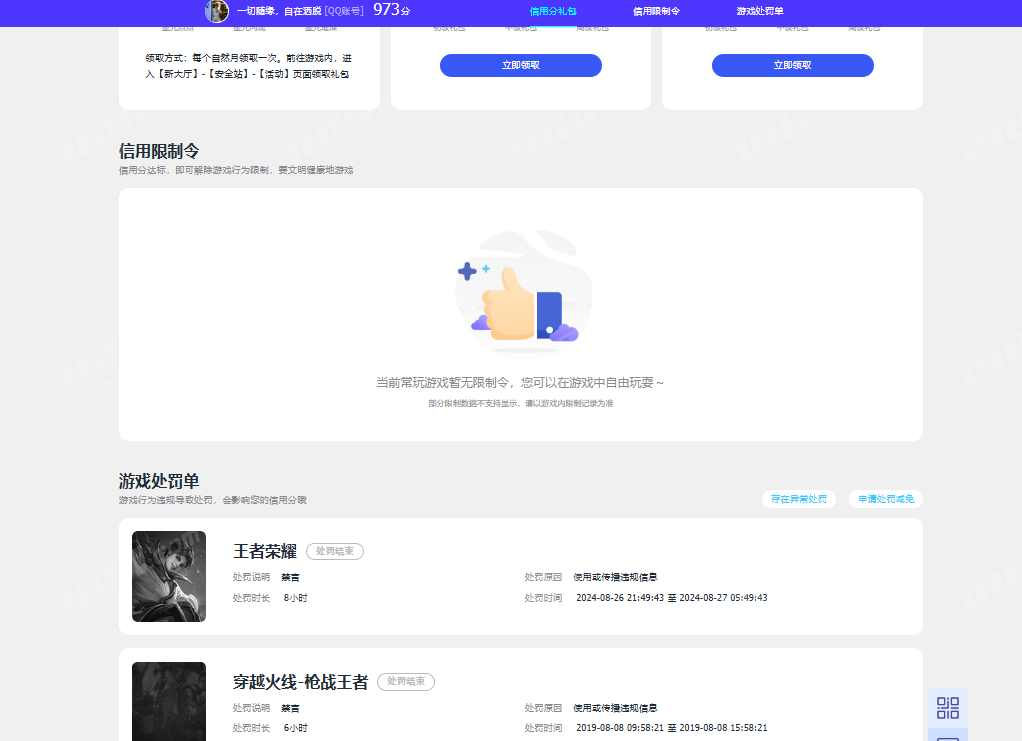This screenshot has width=1022, height=741.
Task: Click the 8小时 punishment duration value
Action: (x=295, y=598)
